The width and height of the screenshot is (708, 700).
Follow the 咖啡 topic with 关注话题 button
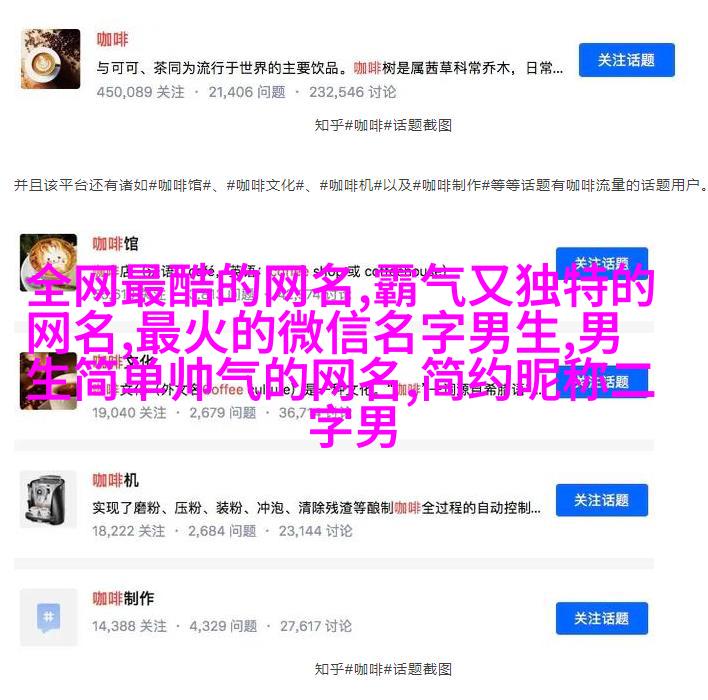click(x=627, y=60)
